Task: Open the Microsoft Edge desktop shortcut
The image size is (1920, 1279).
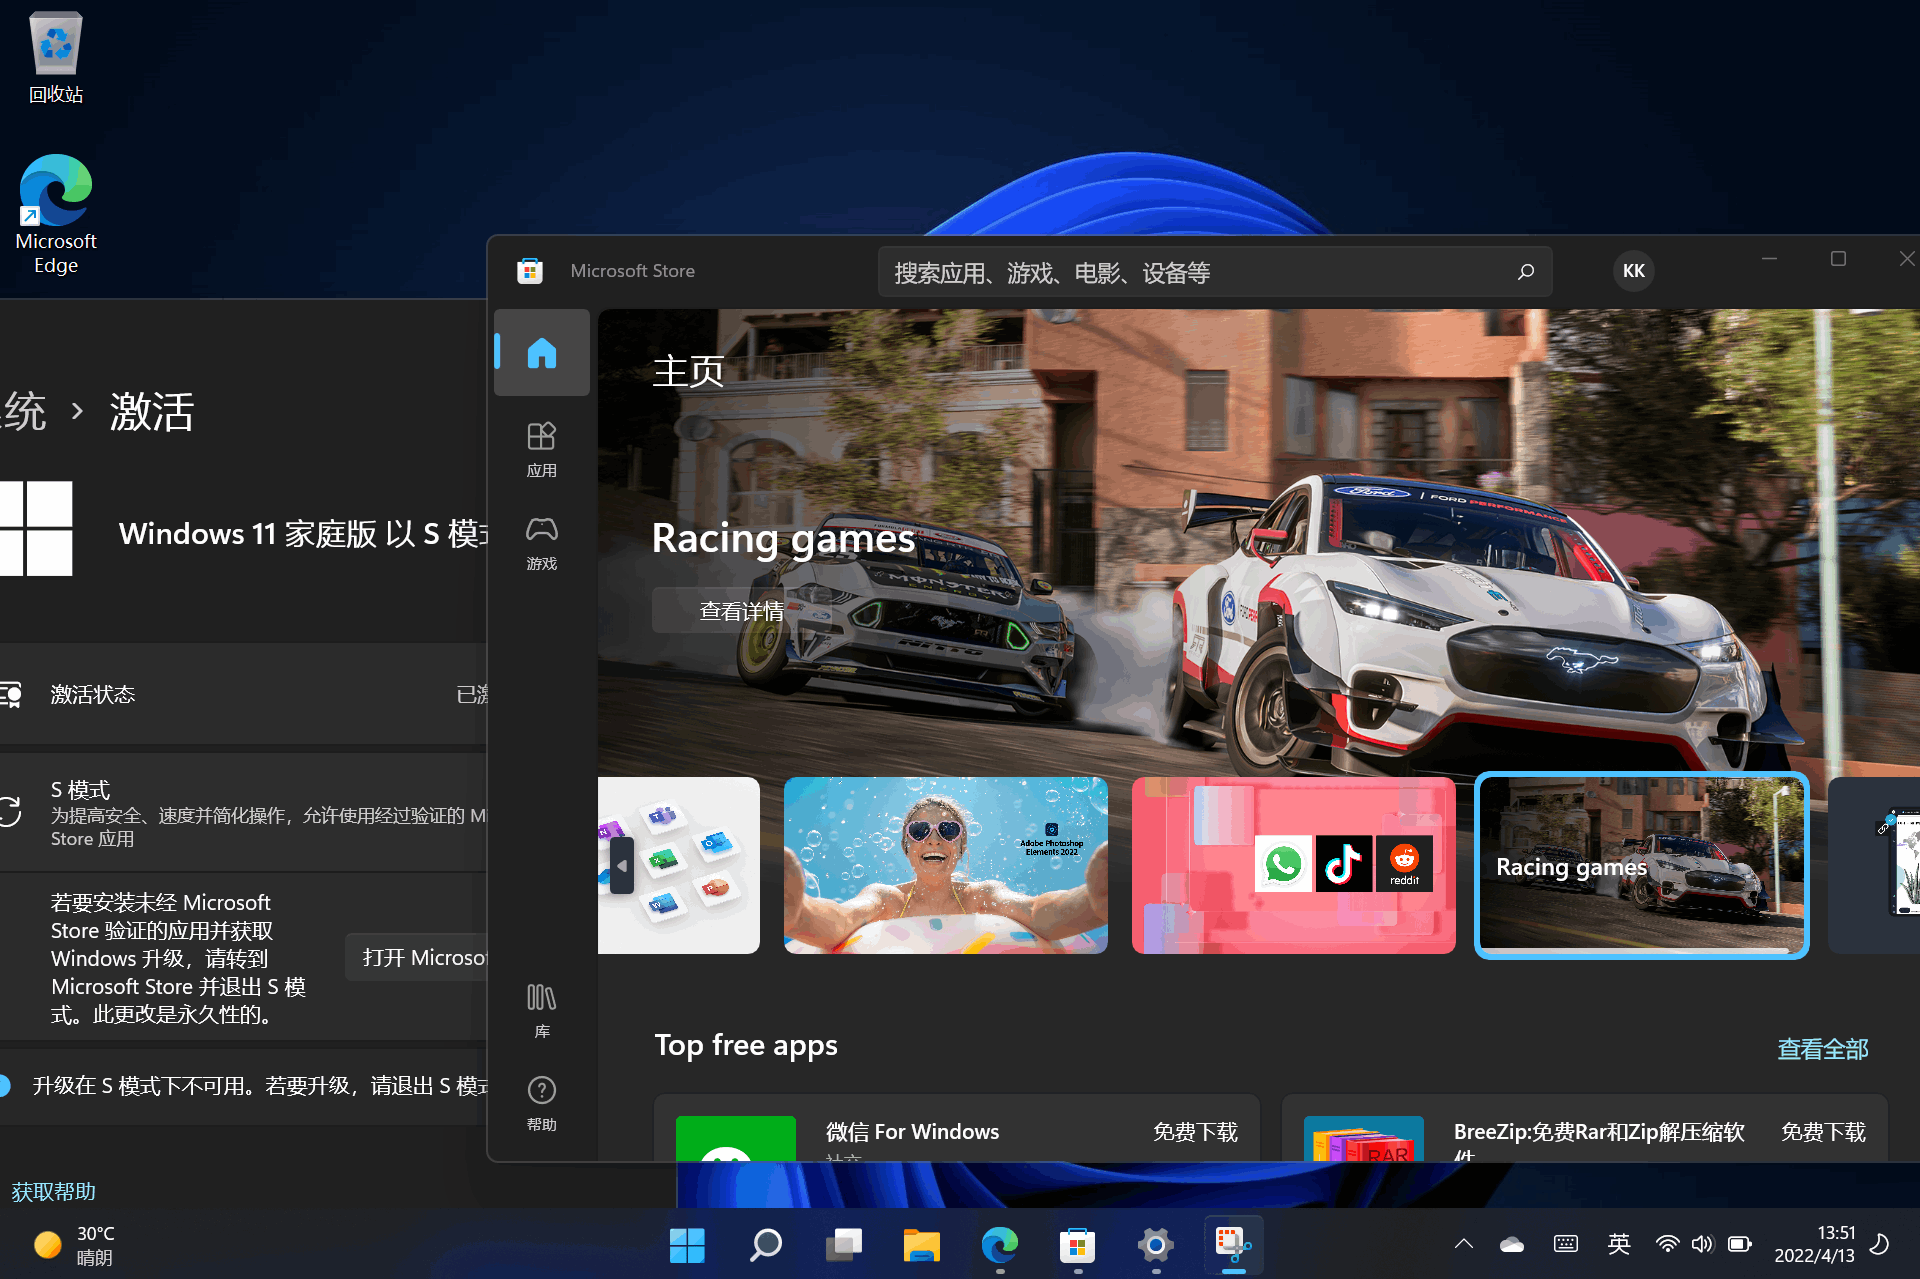Action: (x=56, y=214)
